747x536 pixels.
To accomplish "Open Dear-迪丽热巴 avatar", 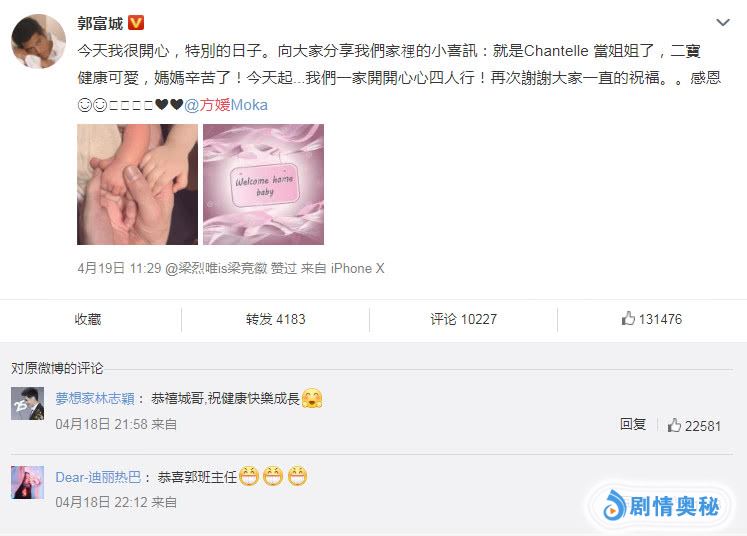I will click(28, 483).
